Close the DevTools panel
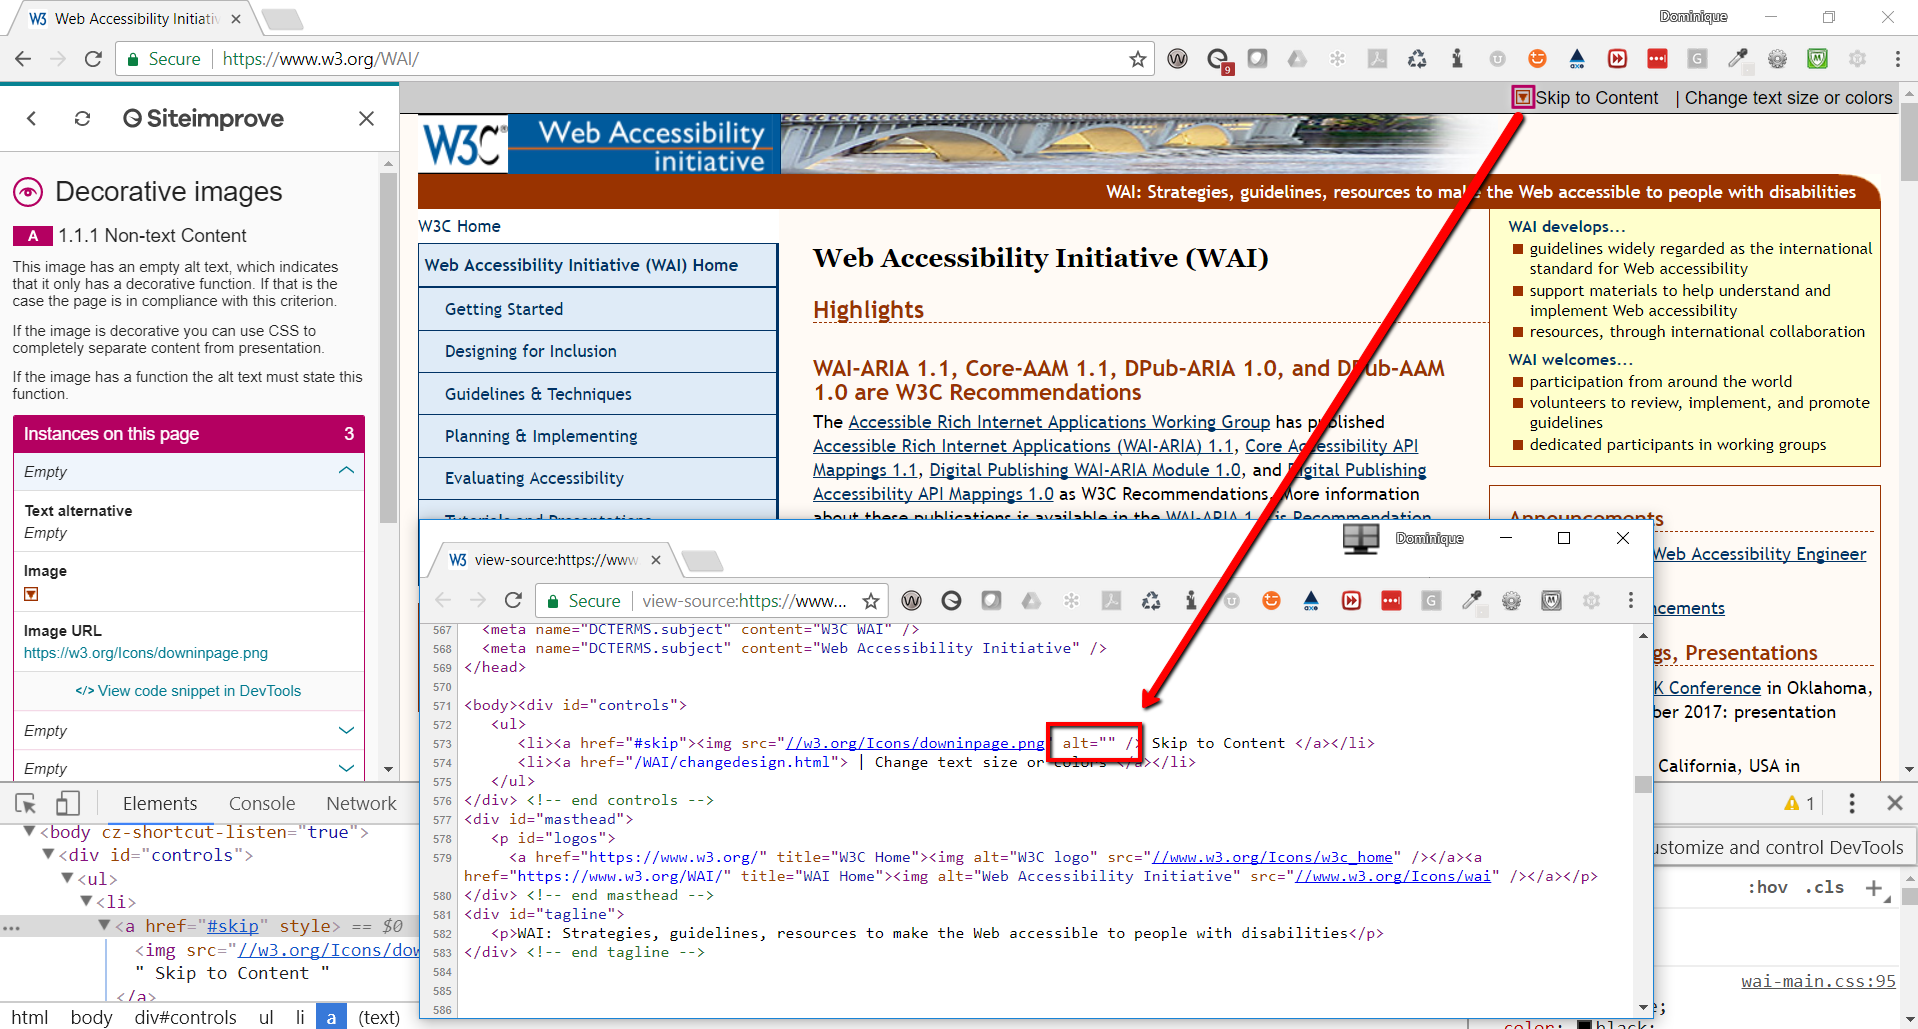This screenshot has height=1029, width=1918. click(x=1894, y=803)
